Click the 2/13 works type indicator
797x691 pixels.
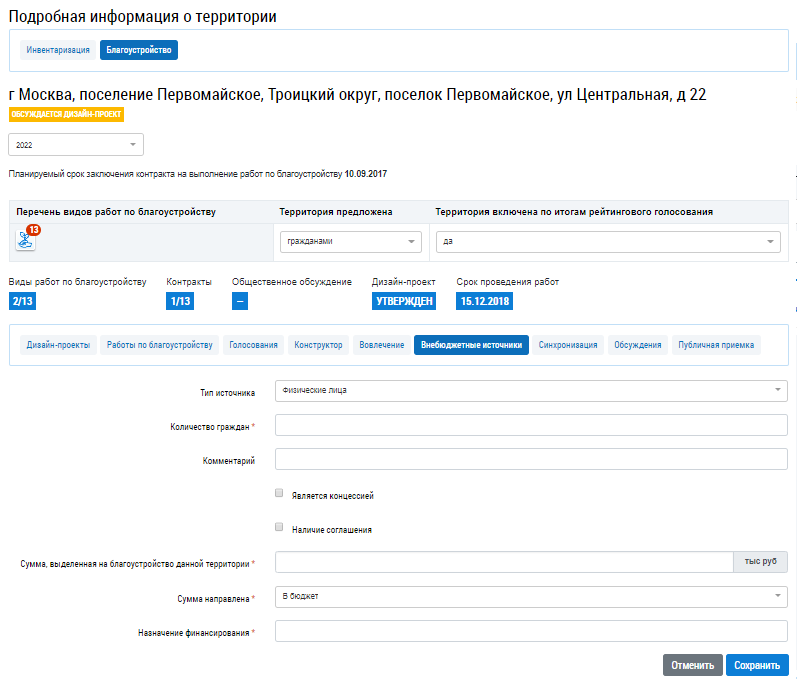[x=22, y=301]
